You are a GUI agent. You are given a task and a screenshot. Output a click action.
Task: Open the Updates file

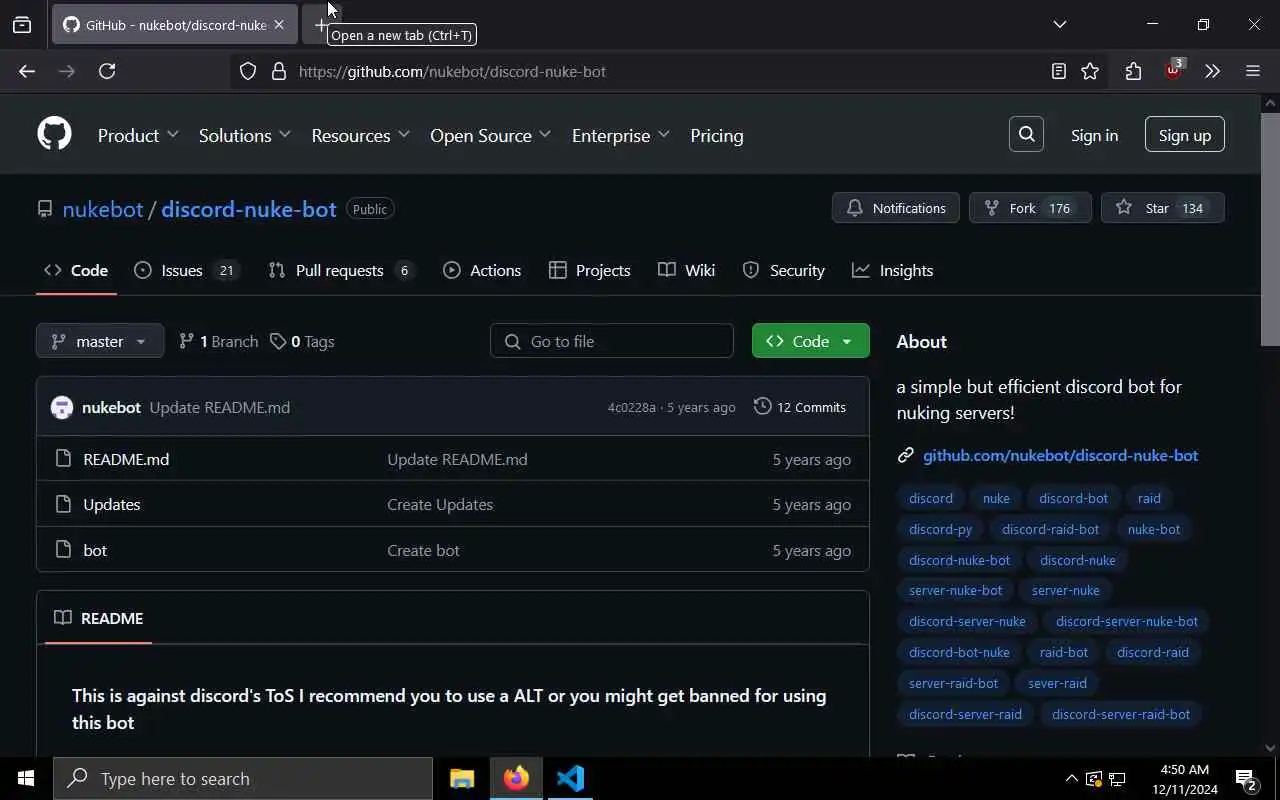(112, 504)
